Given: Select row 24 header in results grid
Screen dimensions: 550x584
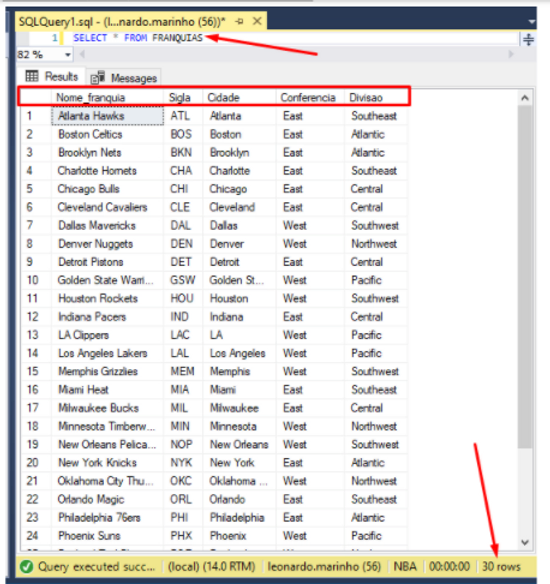Looking at the screenshot, I should point(36,536).
